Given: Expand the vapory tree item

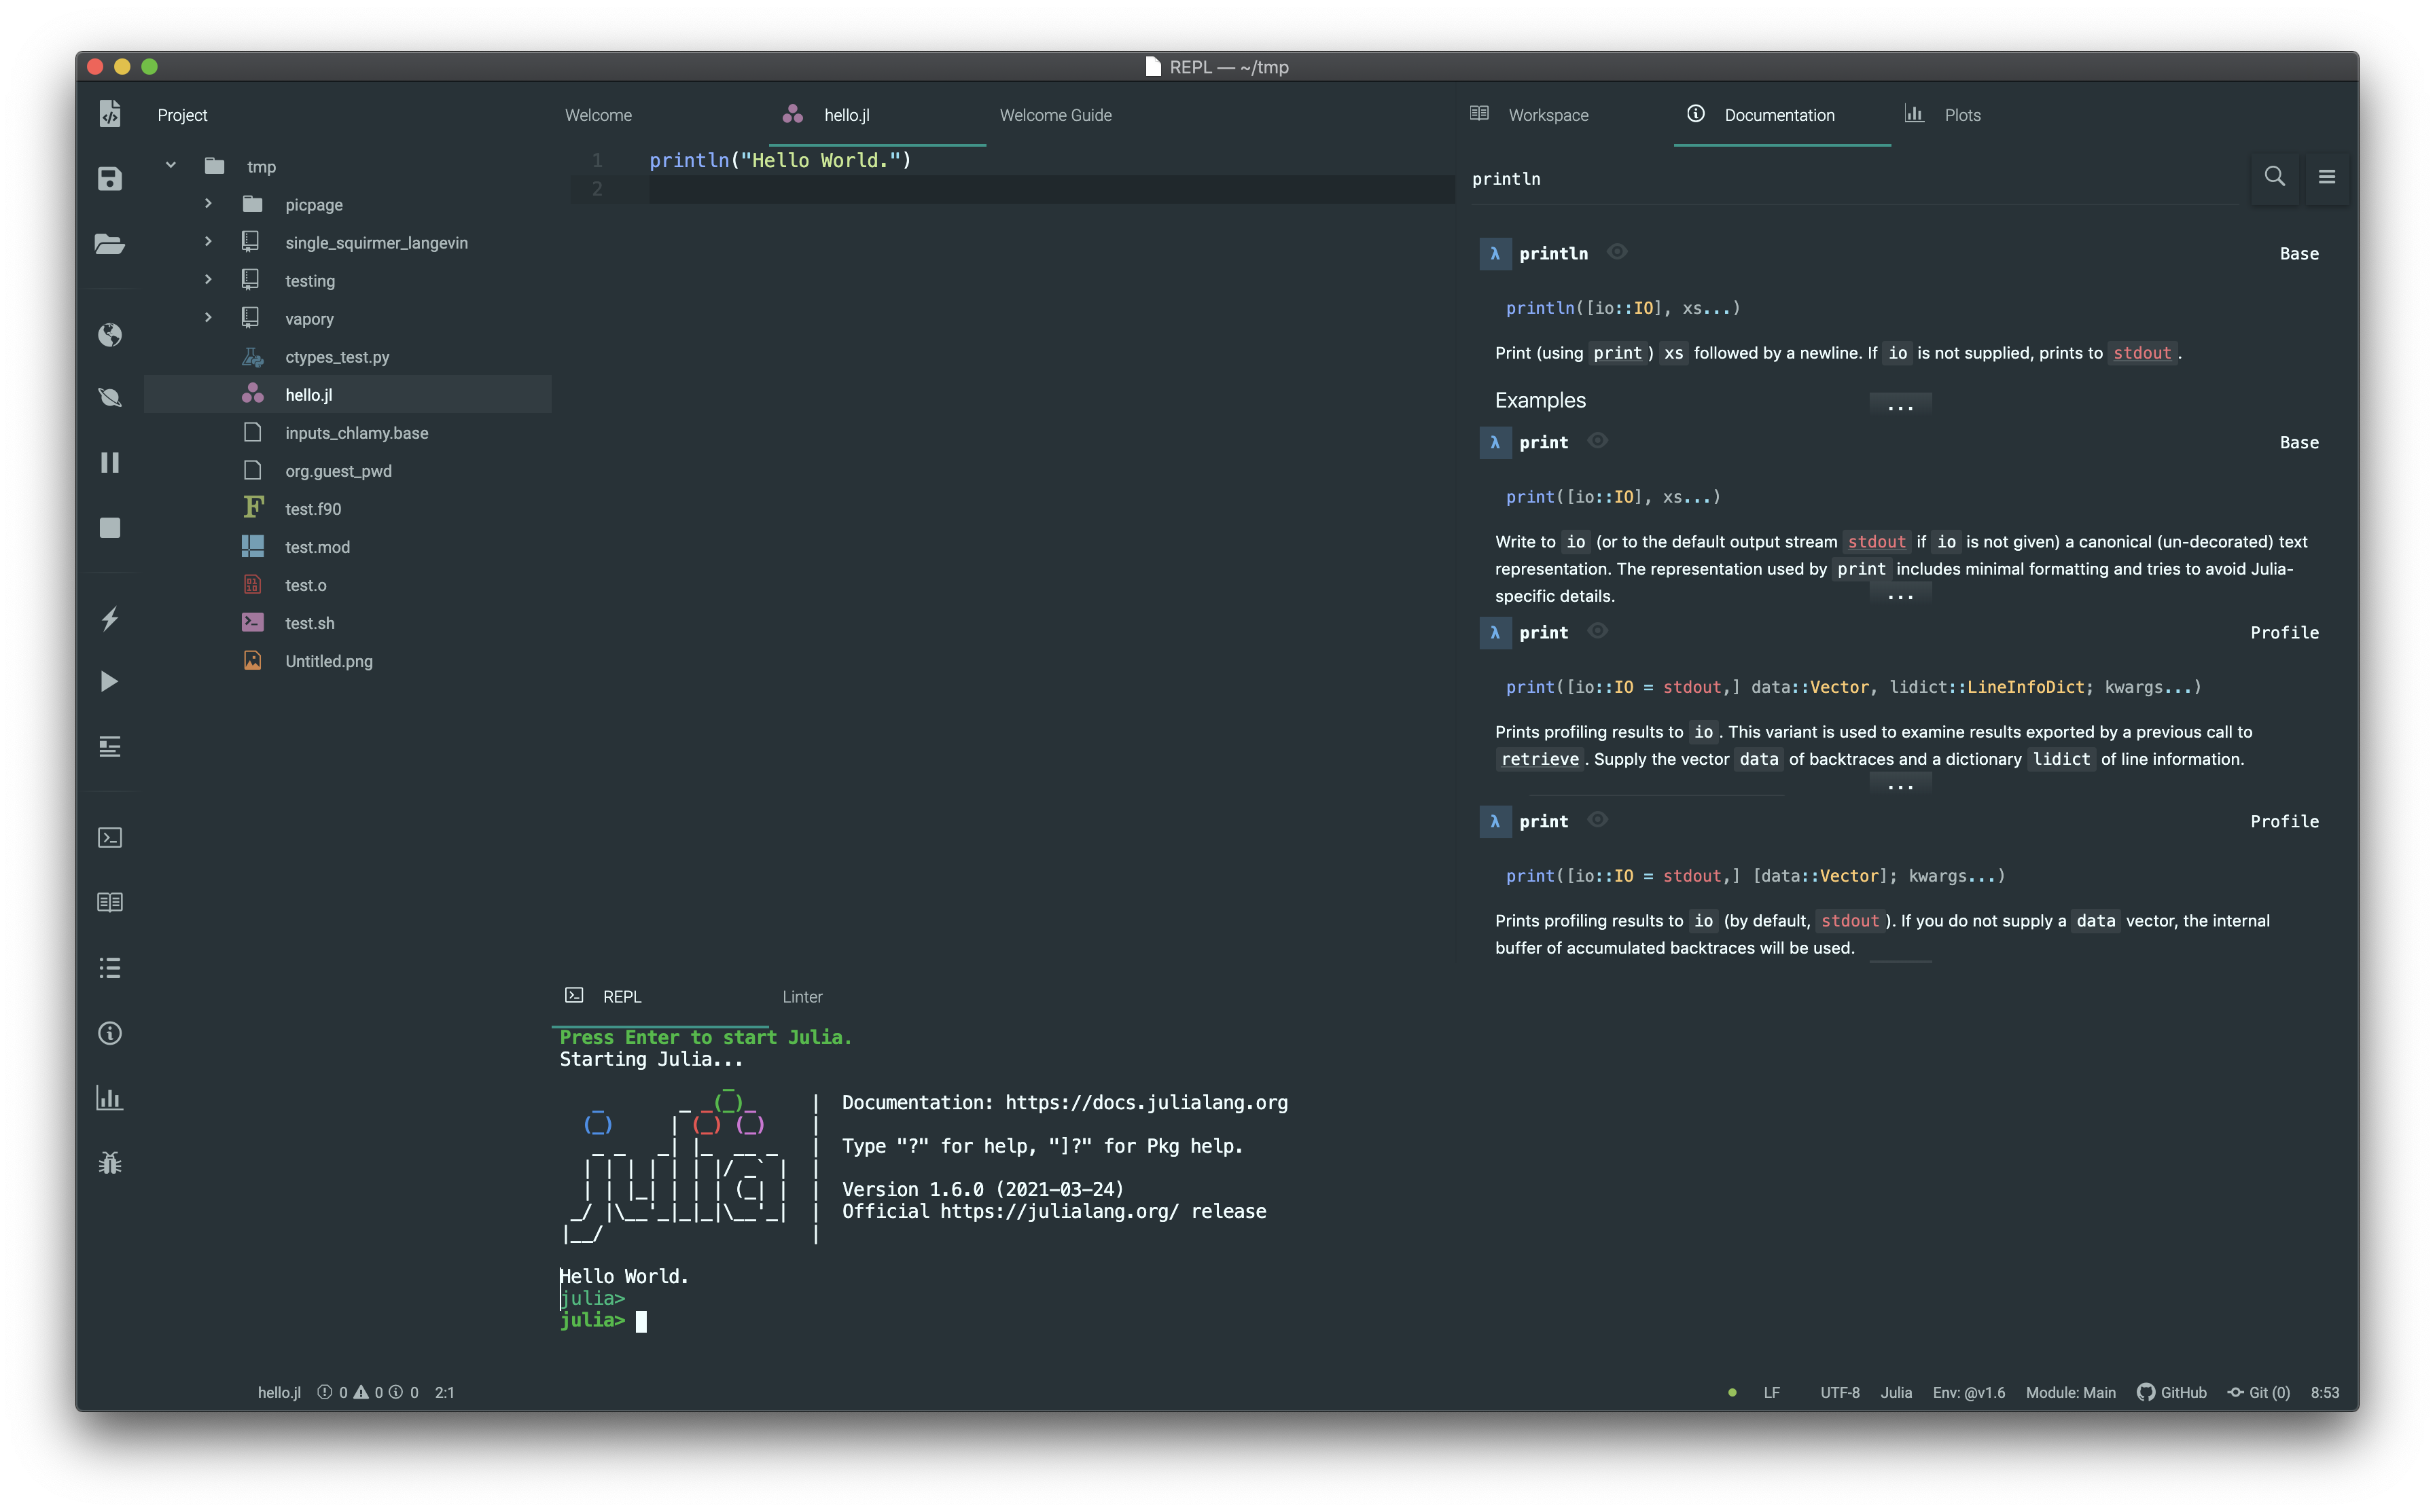Looking at the screenshot, I should (208, 317).
